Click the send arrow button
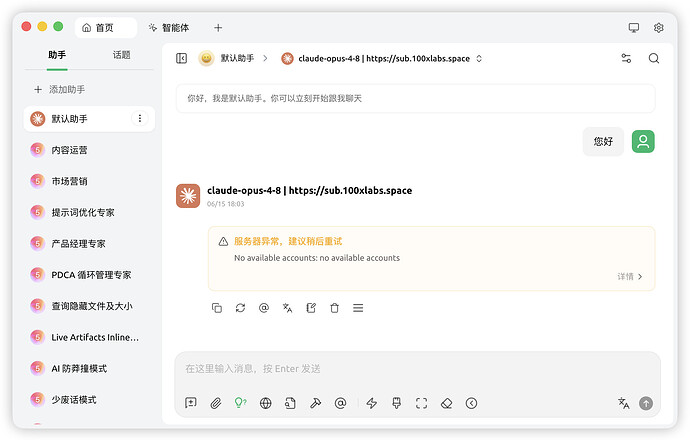 pyautogui.click(x=646, y=403)
